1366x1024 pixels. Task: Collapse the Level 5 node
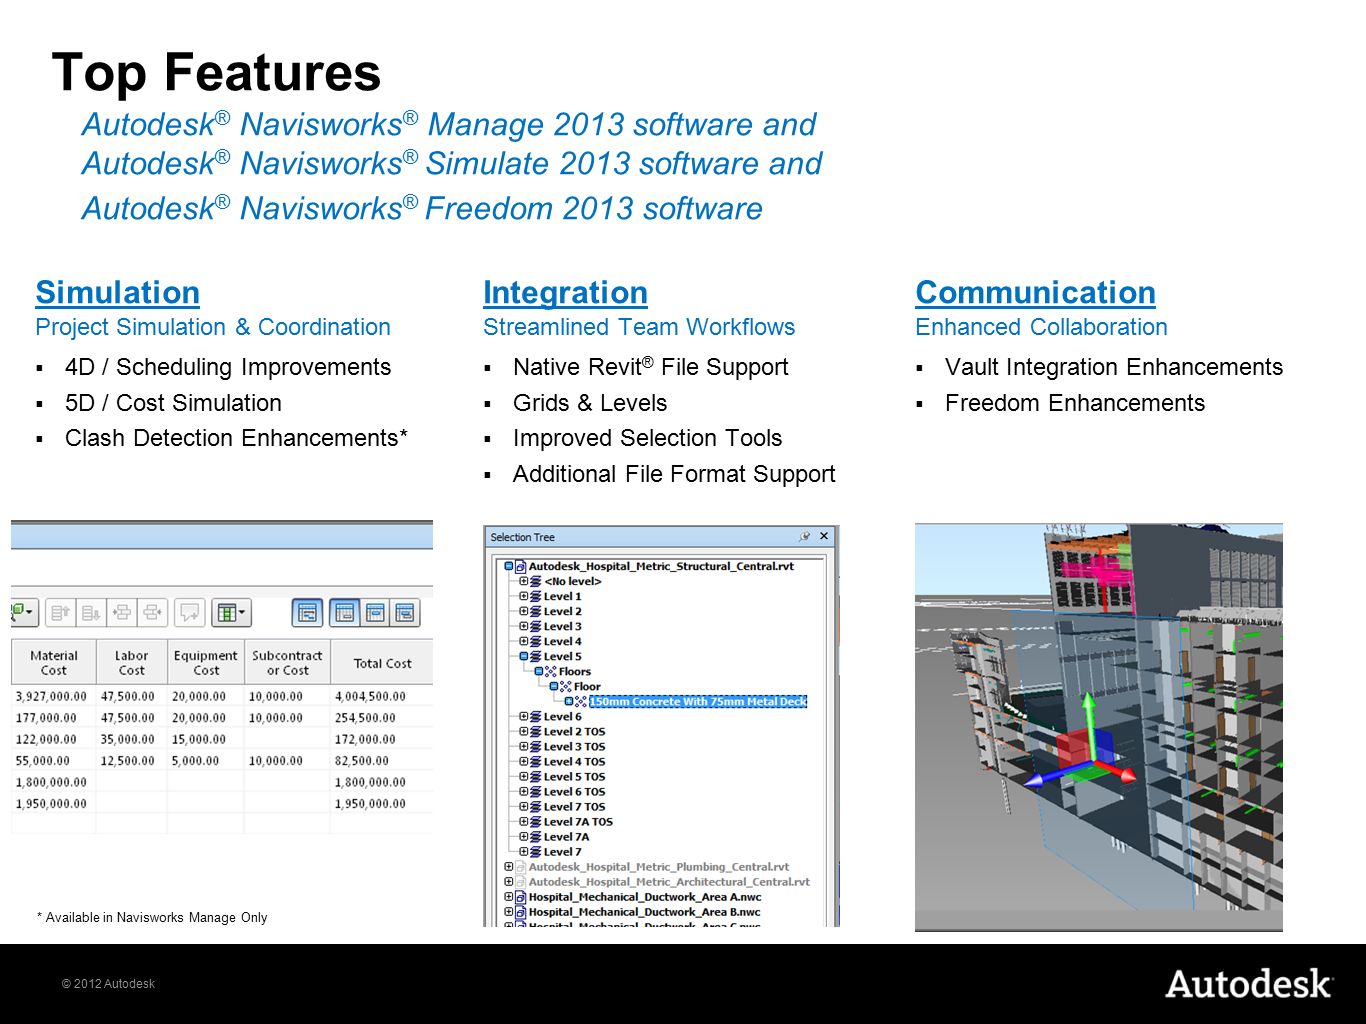(523, 656)
